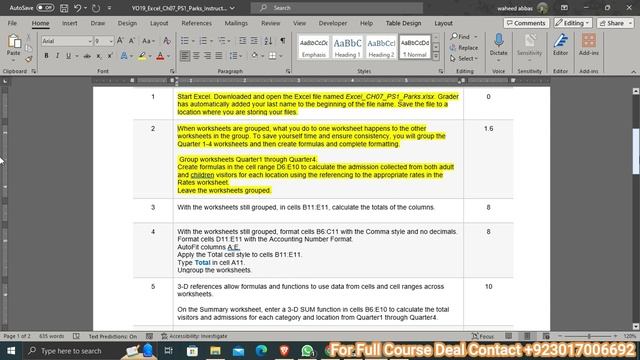This screenshot has width=640, height=360.
Task: Switch to References tab
Action: (x=196, y=23)
